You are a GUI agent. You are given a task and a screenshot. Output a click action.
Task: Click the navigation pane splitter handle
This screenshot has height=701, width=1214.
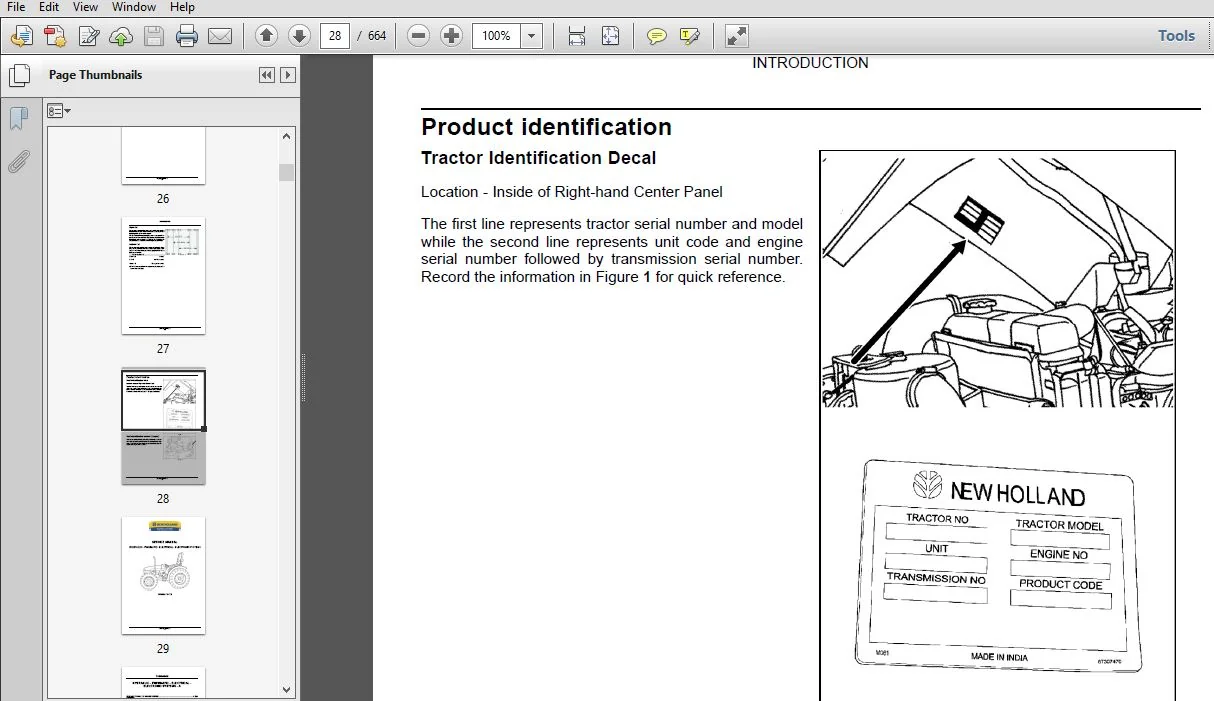click(303, 379)
